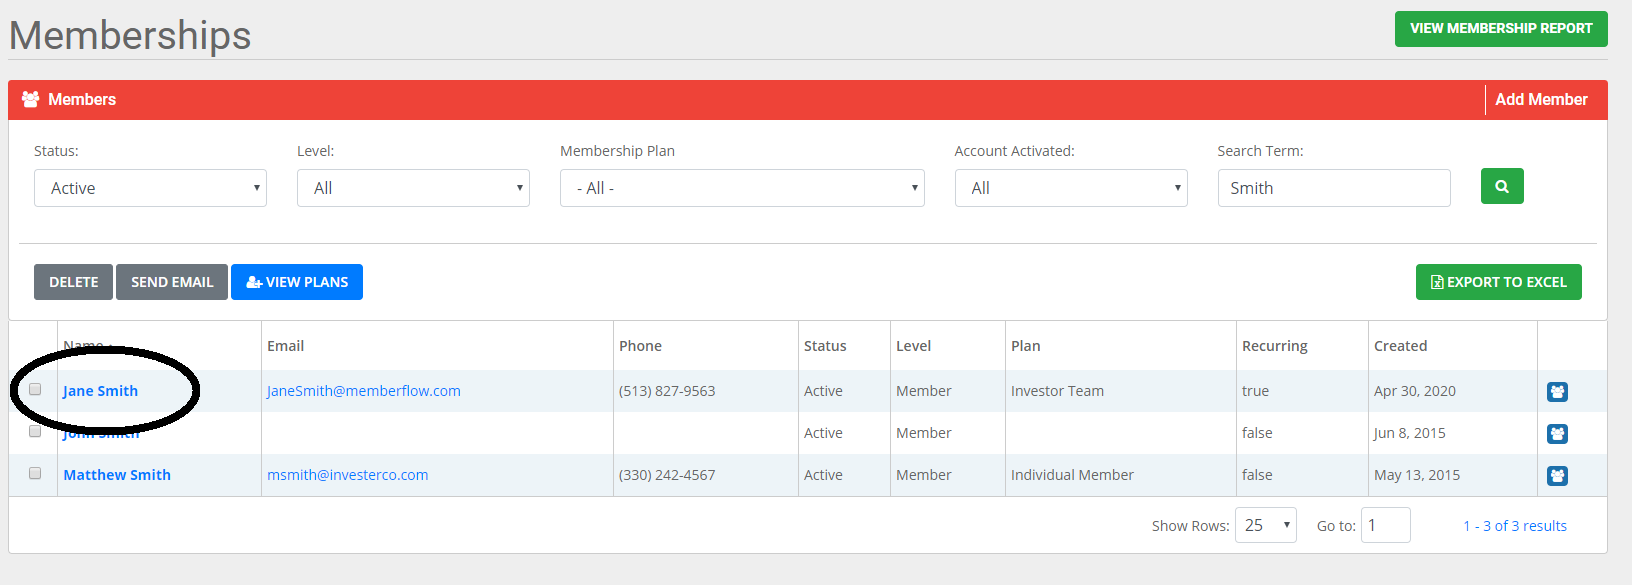1632x585 pixels.
Task: Click member icon in Matthew Smith's row
Action: click(x=1557, y=476)
